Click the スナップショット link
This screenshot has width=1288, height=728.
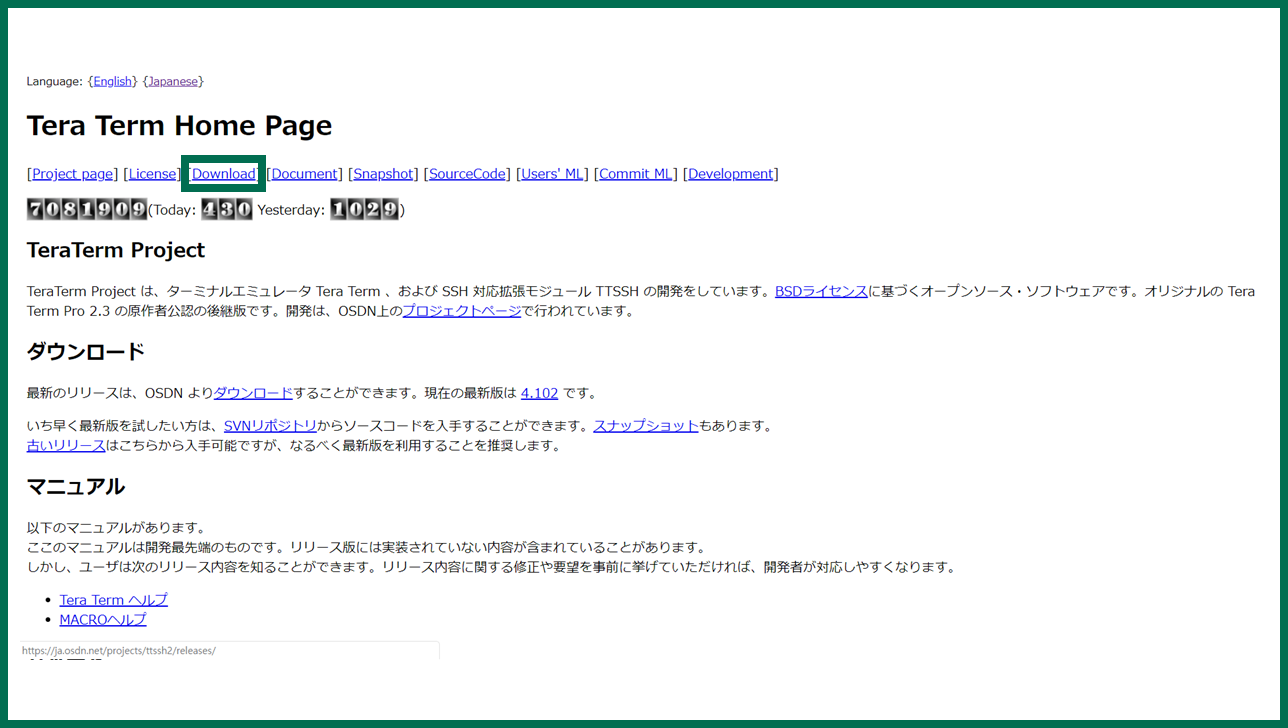point(646,426)
